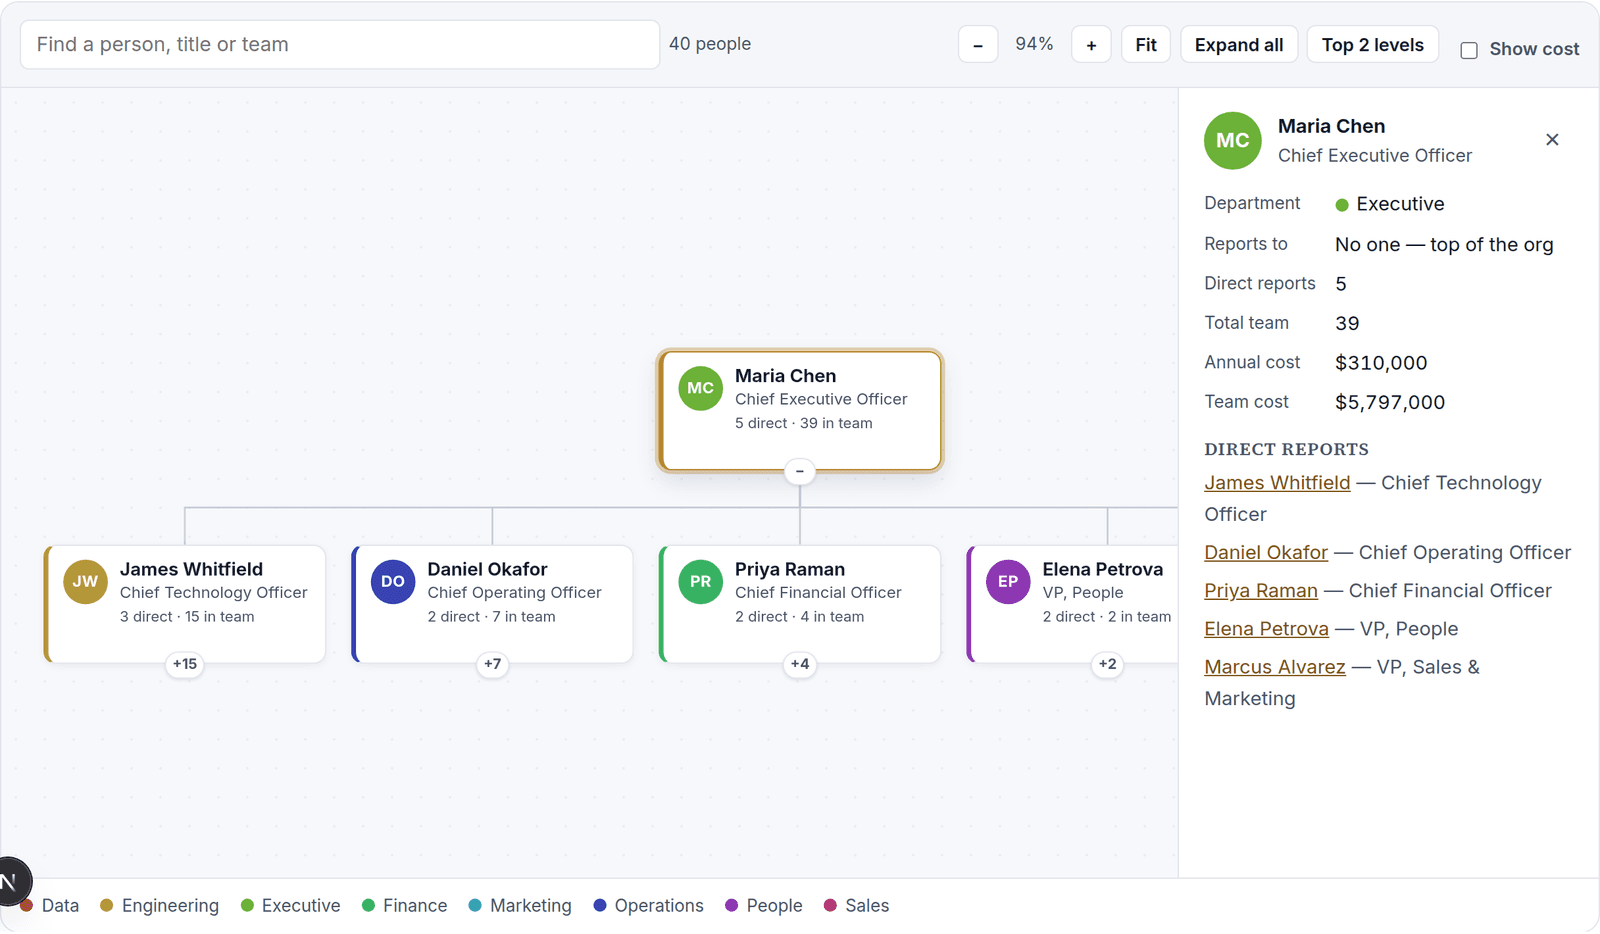Click the Engineering legend color dot
This screenshot has height=934, width=1600.
point(107,906)
